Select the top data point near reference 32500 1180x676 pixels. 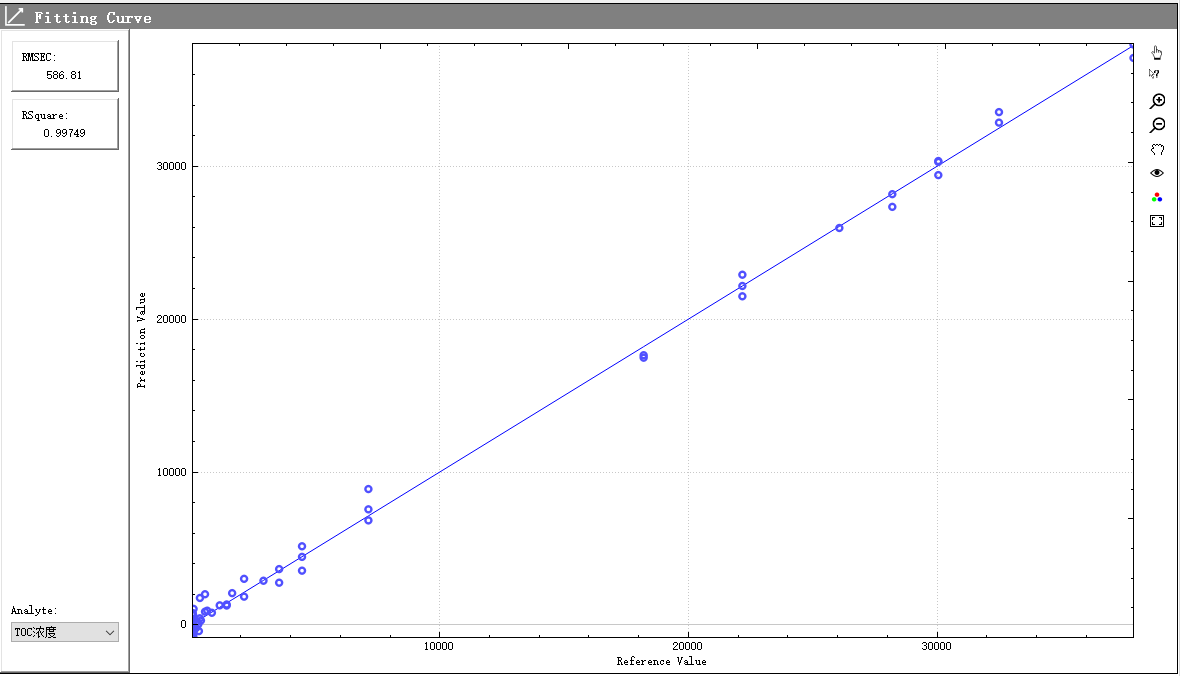click(x=998, y=113)
